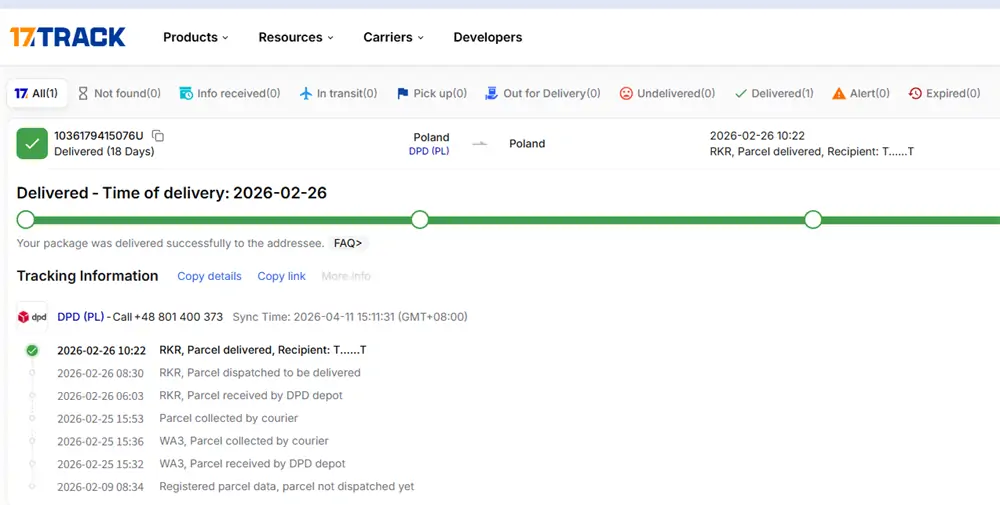Click the orange Alert triangle icon
Image resolution: width=1000 pixels, height=505 pixels.
tap(839, 94)
